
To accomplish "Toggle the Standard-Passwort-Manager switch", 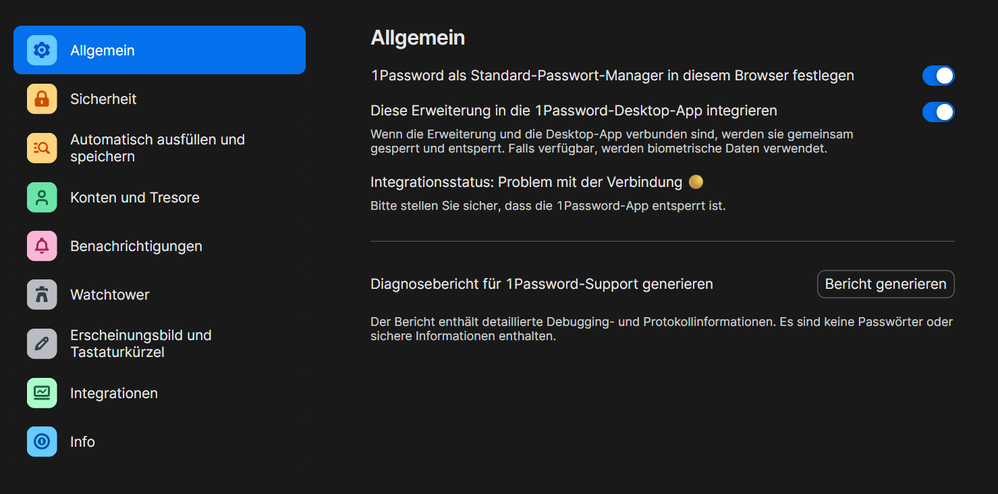I will coord(937,76).
